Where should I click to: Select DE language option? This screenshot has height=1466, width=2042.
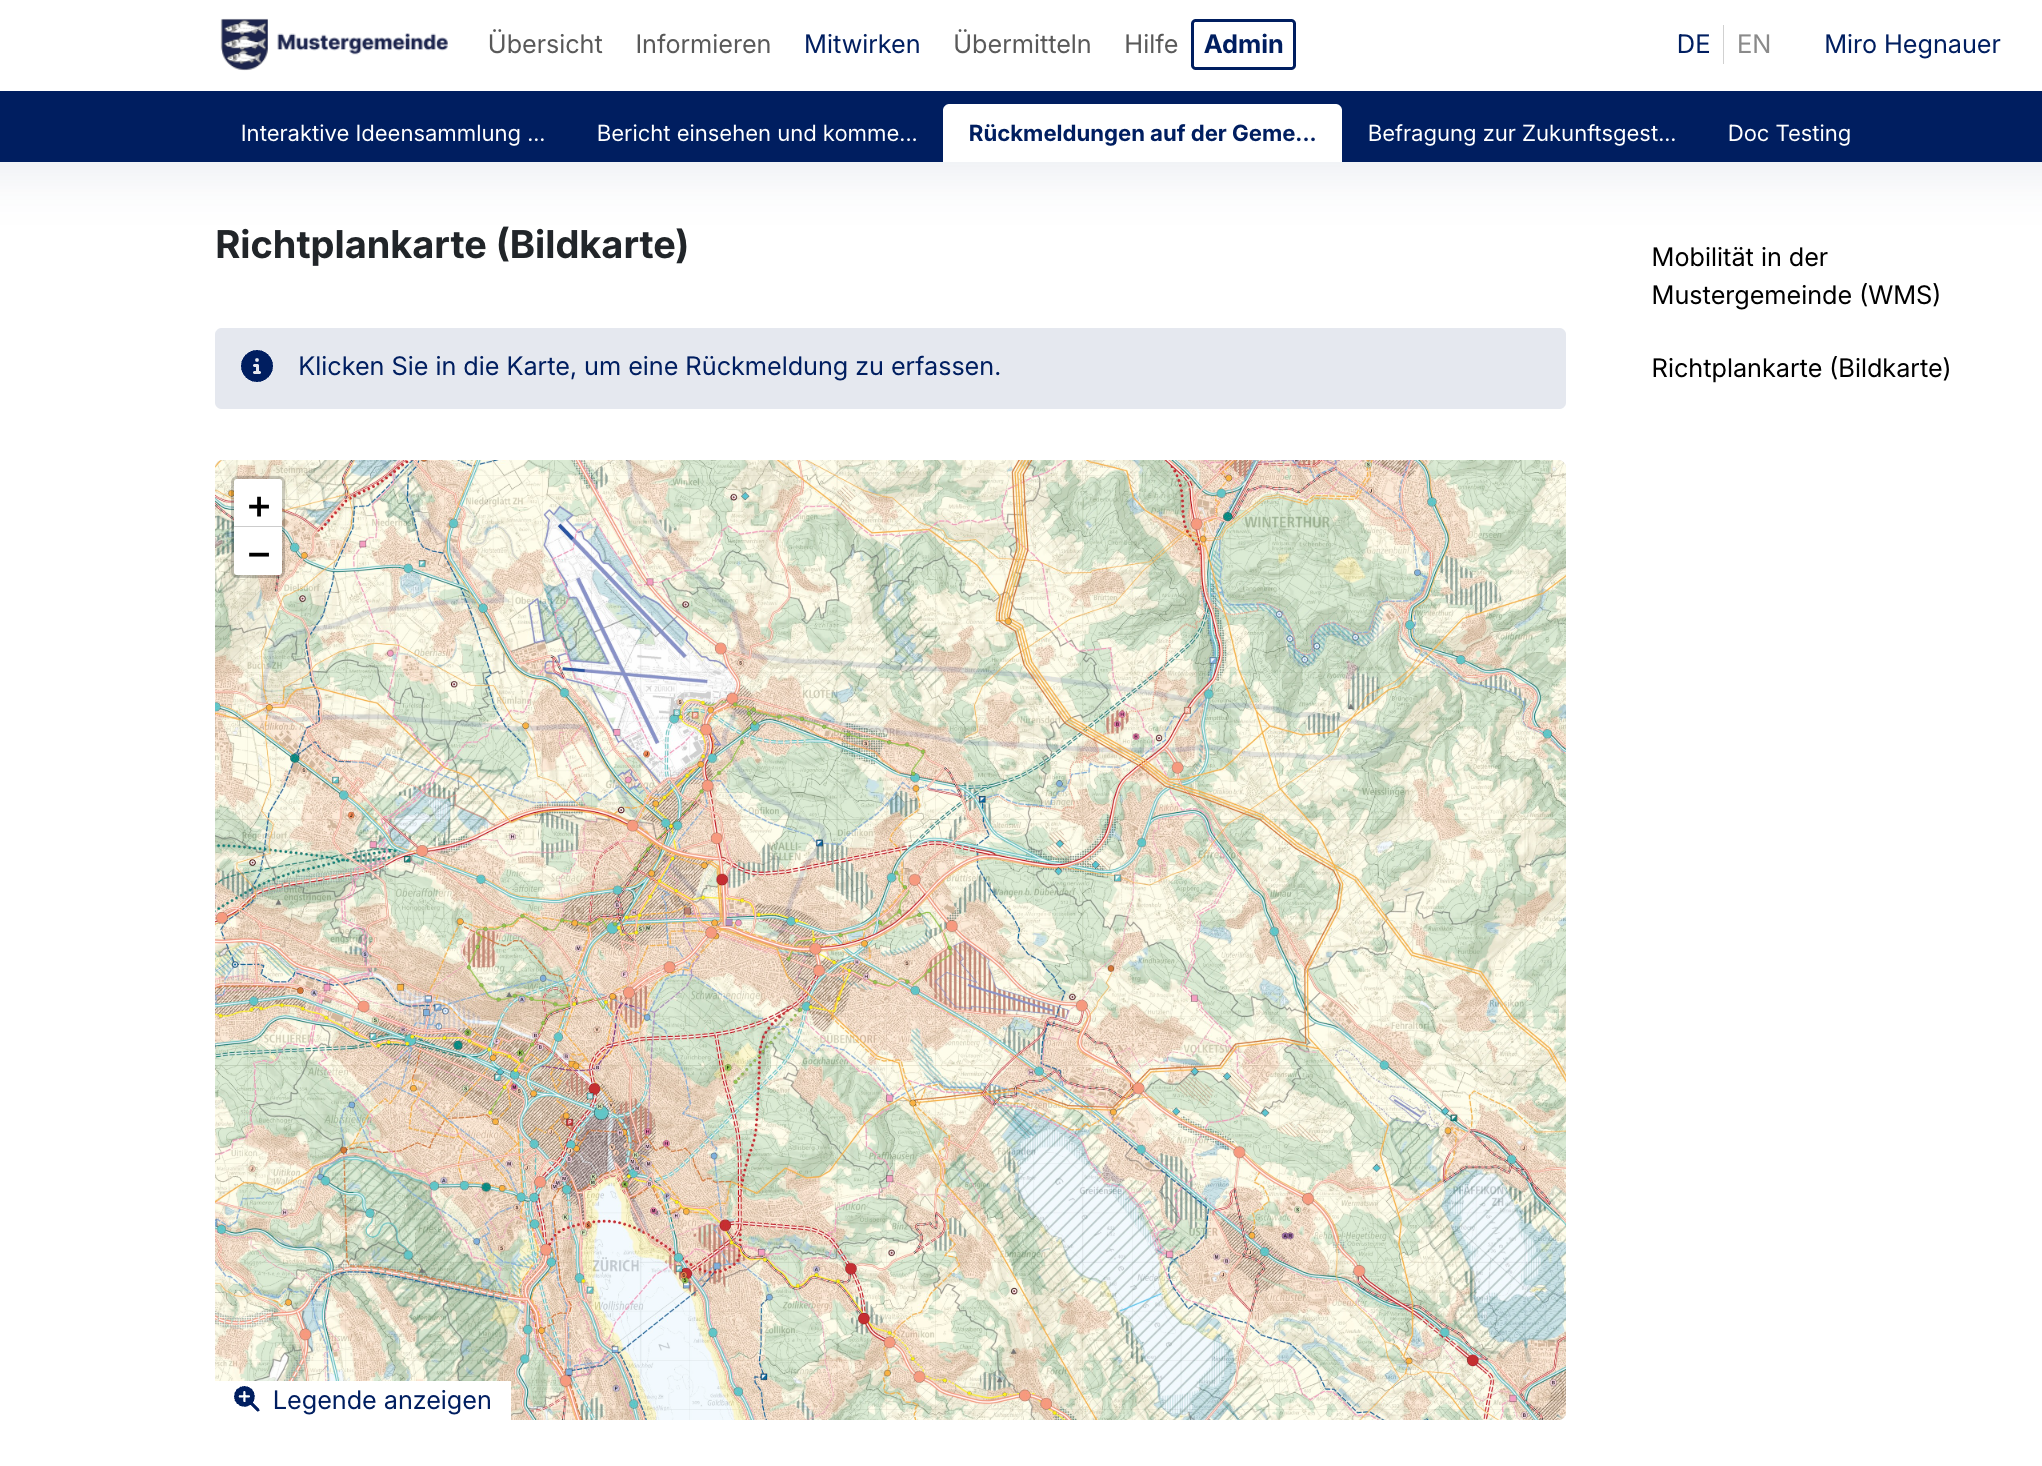1693,44
